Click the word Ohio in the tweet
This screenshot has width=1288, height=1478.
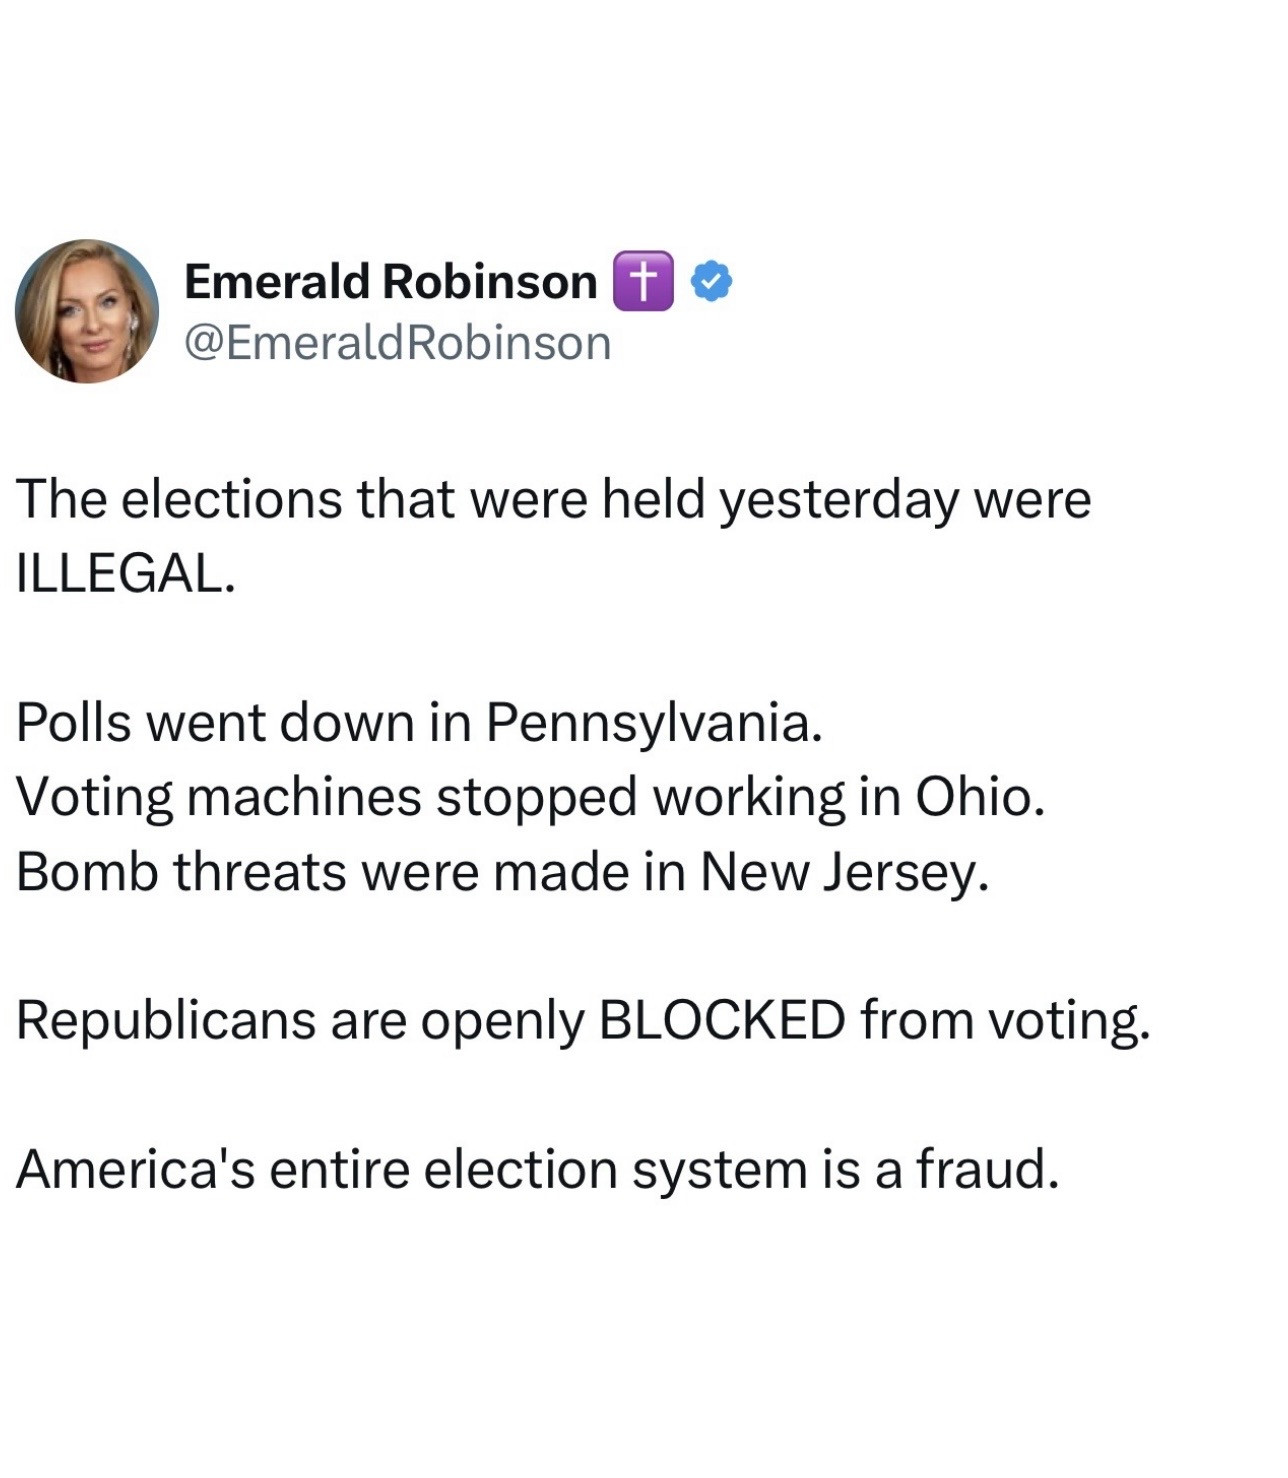click(979, 797)
